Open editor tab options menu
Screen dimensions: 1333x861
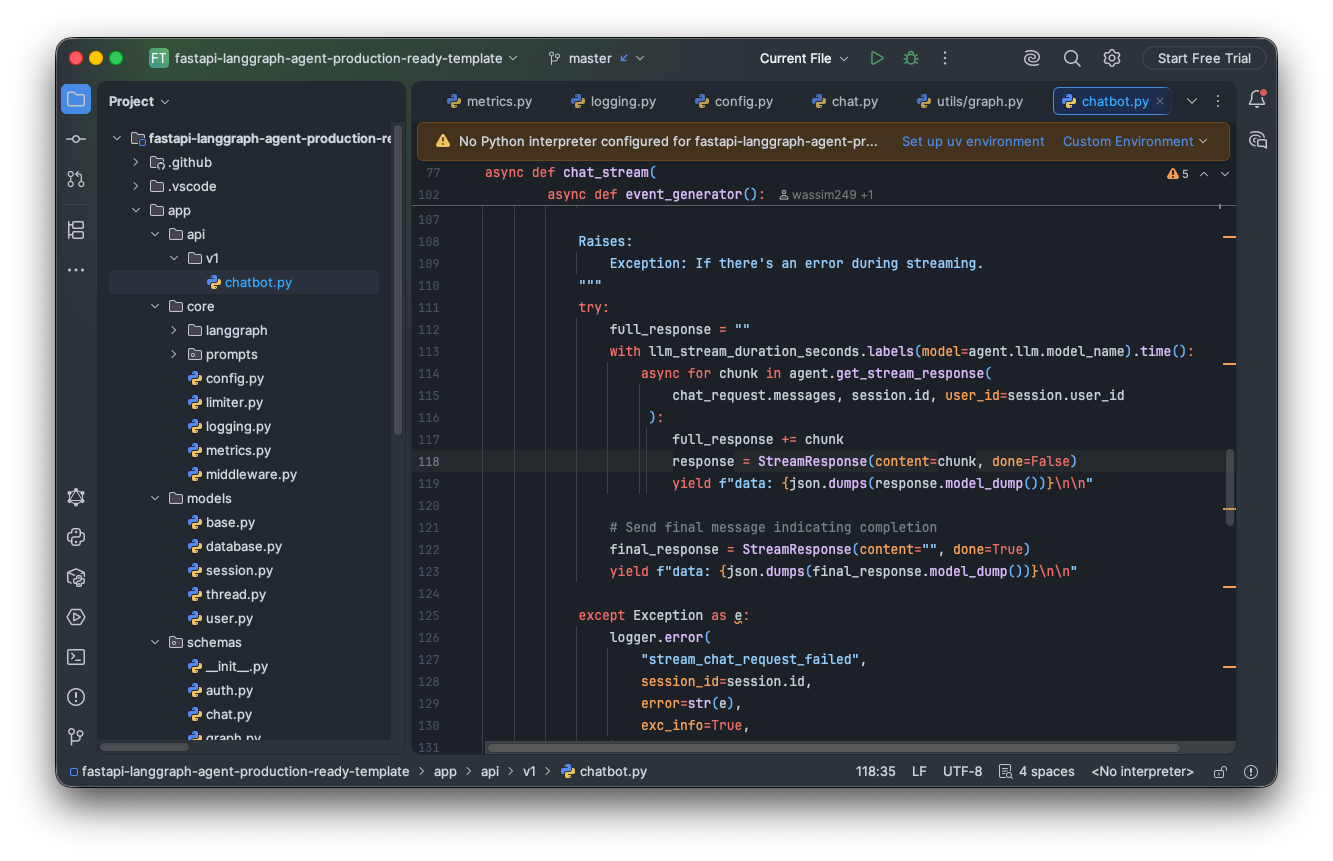1218,101
